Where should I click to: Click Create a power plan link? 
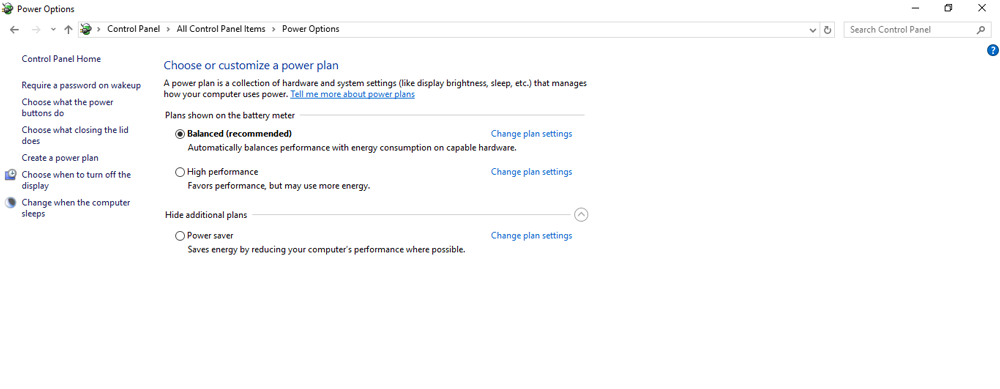tap(60, 158)
